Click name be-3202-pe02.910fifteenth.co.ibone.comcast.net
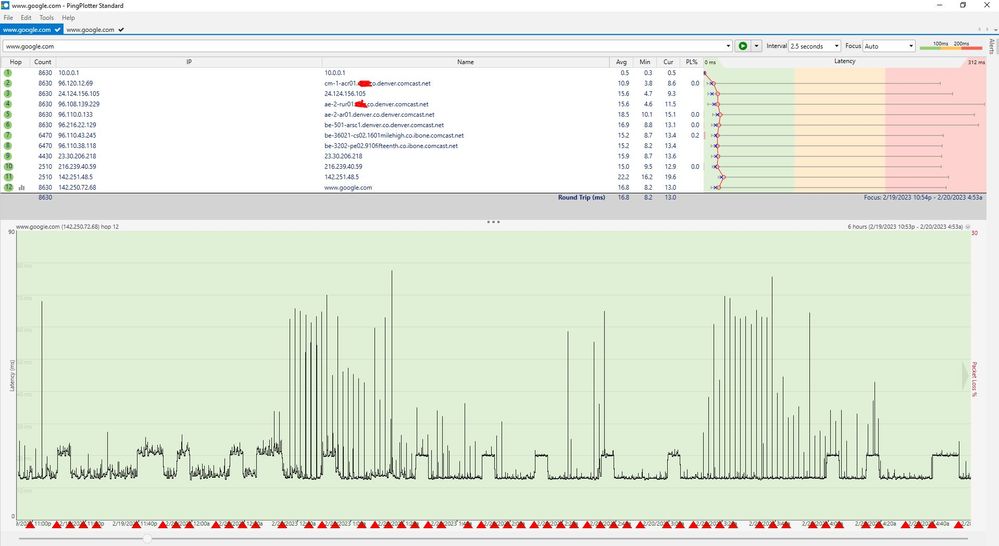 (391, 145)
